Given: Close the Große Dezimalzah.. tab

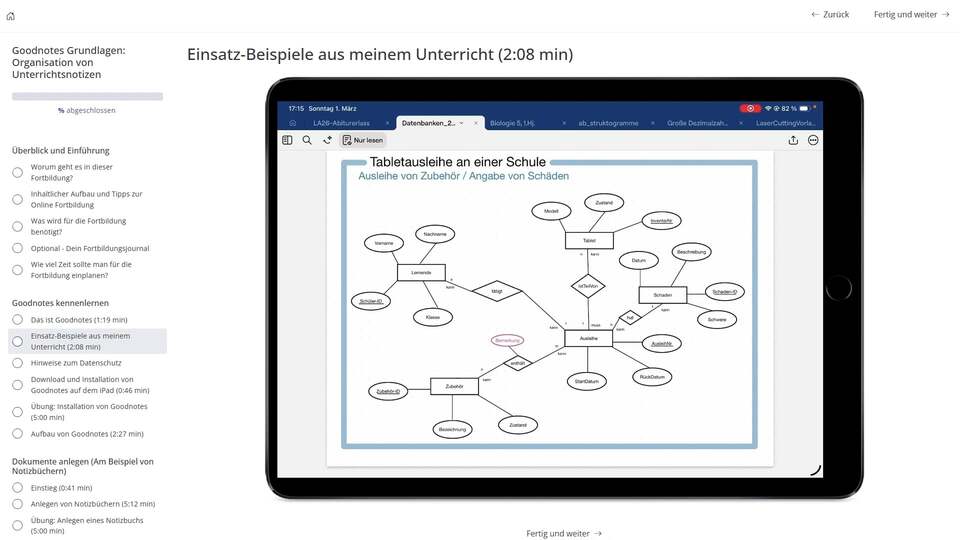Looking at the screenshot, I should pos(741,123).
